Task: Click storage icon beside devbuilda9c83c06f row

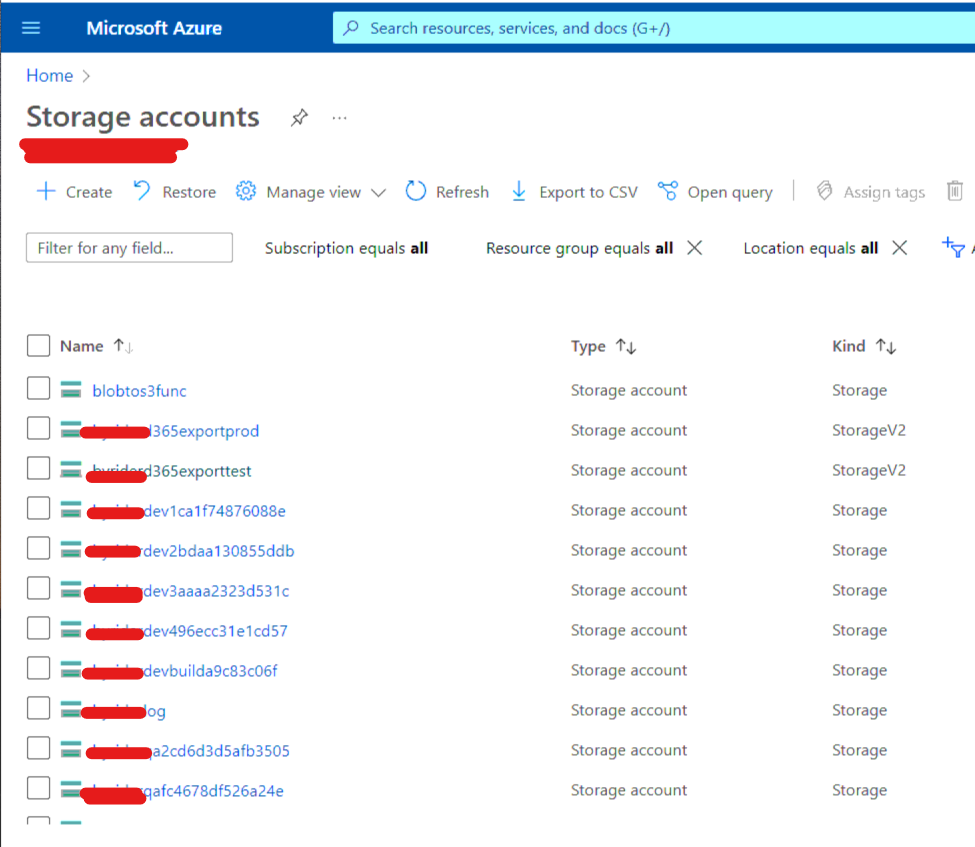Action: [71, 670]
